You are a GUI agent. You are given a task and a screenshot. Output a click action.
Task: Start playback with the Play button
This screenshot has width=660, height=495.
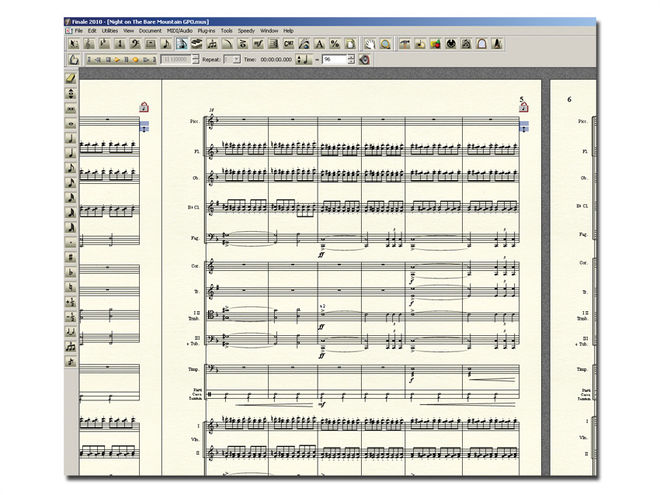click(x=117, y=60)
